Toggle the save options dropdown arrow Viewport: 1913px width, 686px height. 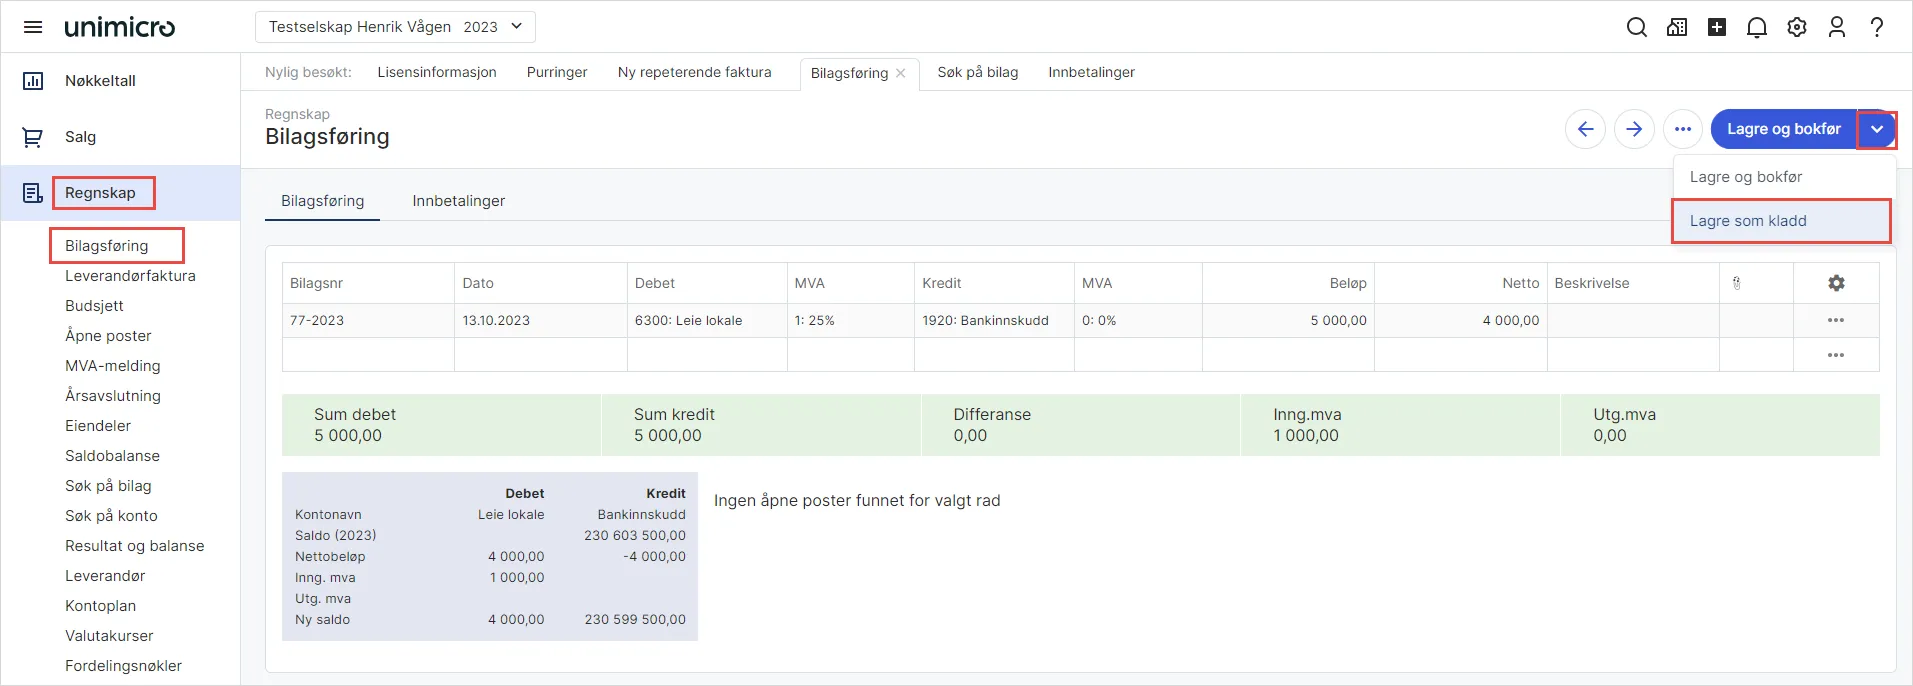point(1877,129)
